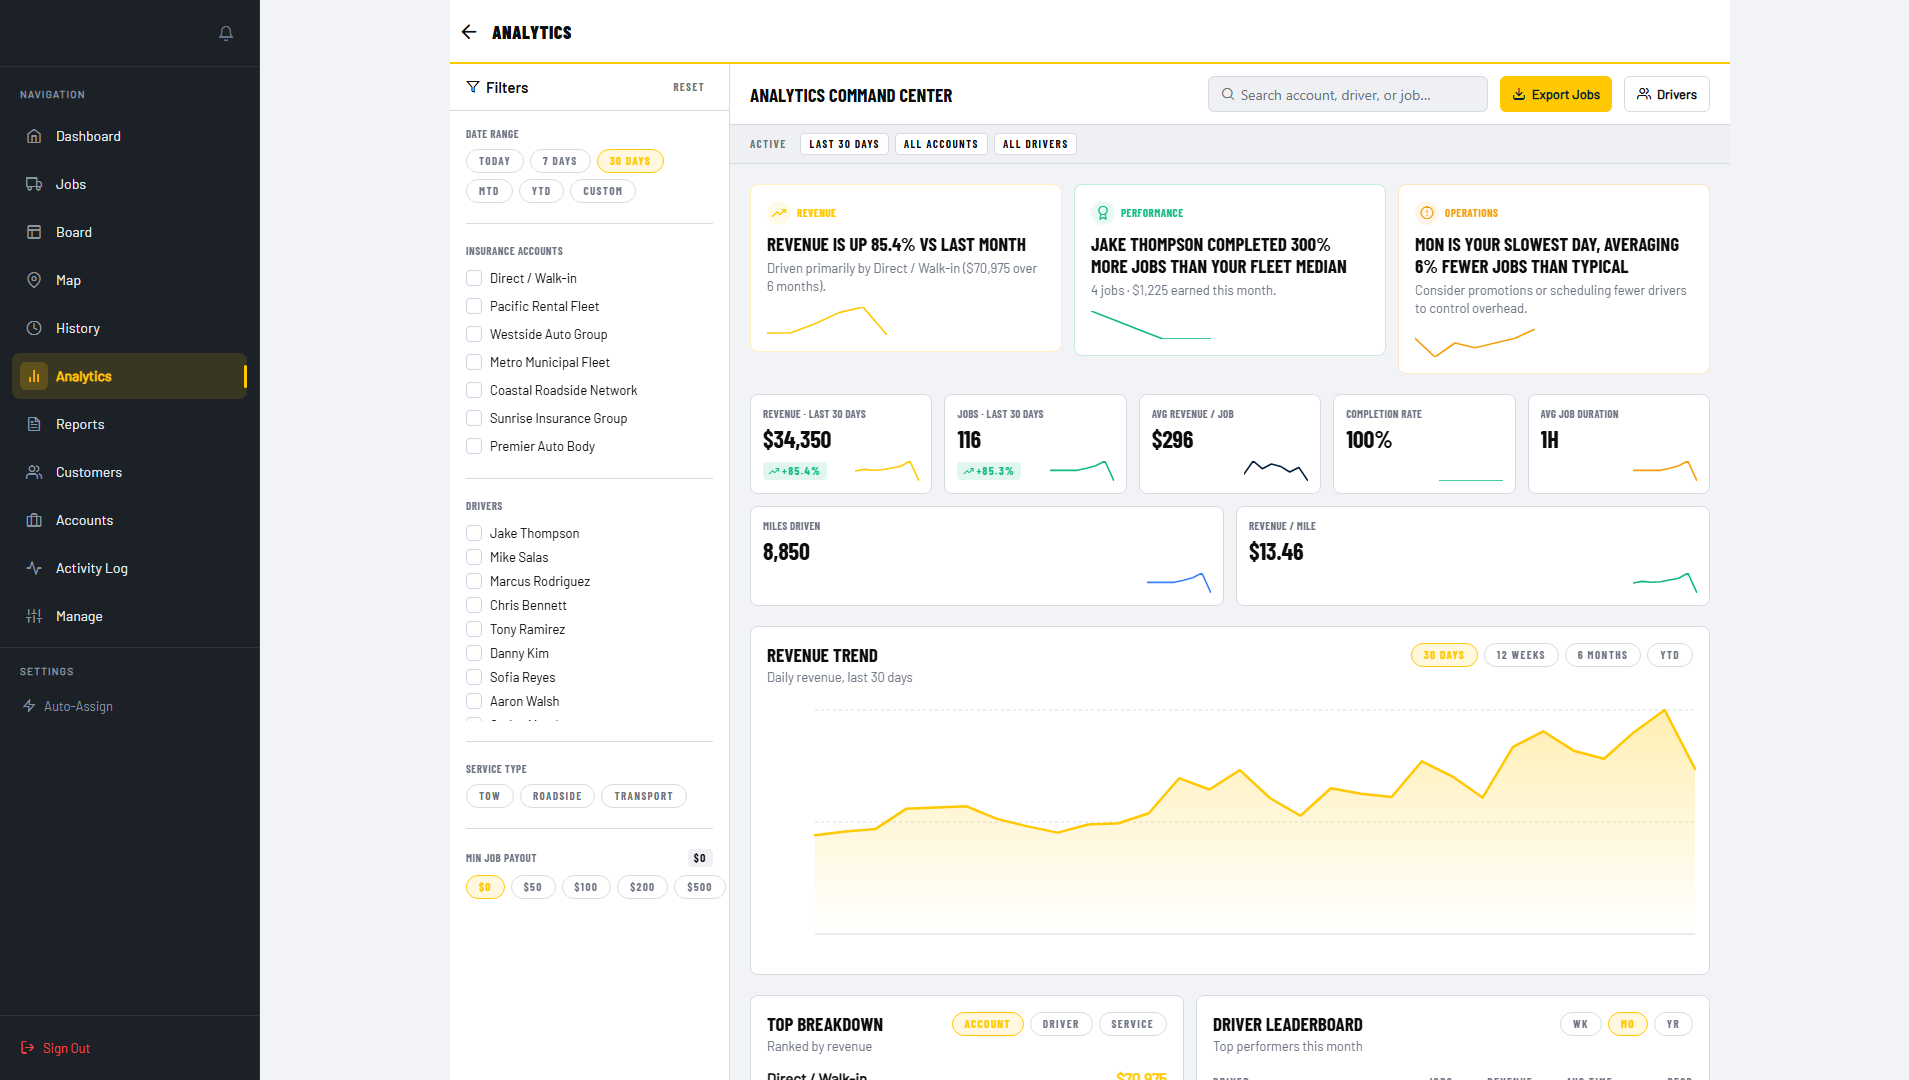Toggle the Sunrise Insurance Group checkbox

474,418
